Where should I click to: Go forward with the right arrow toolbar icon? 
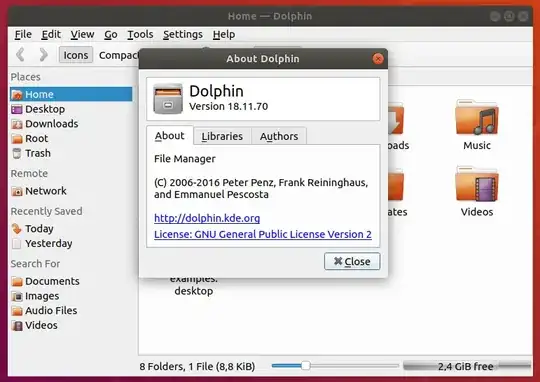point(43,54)
